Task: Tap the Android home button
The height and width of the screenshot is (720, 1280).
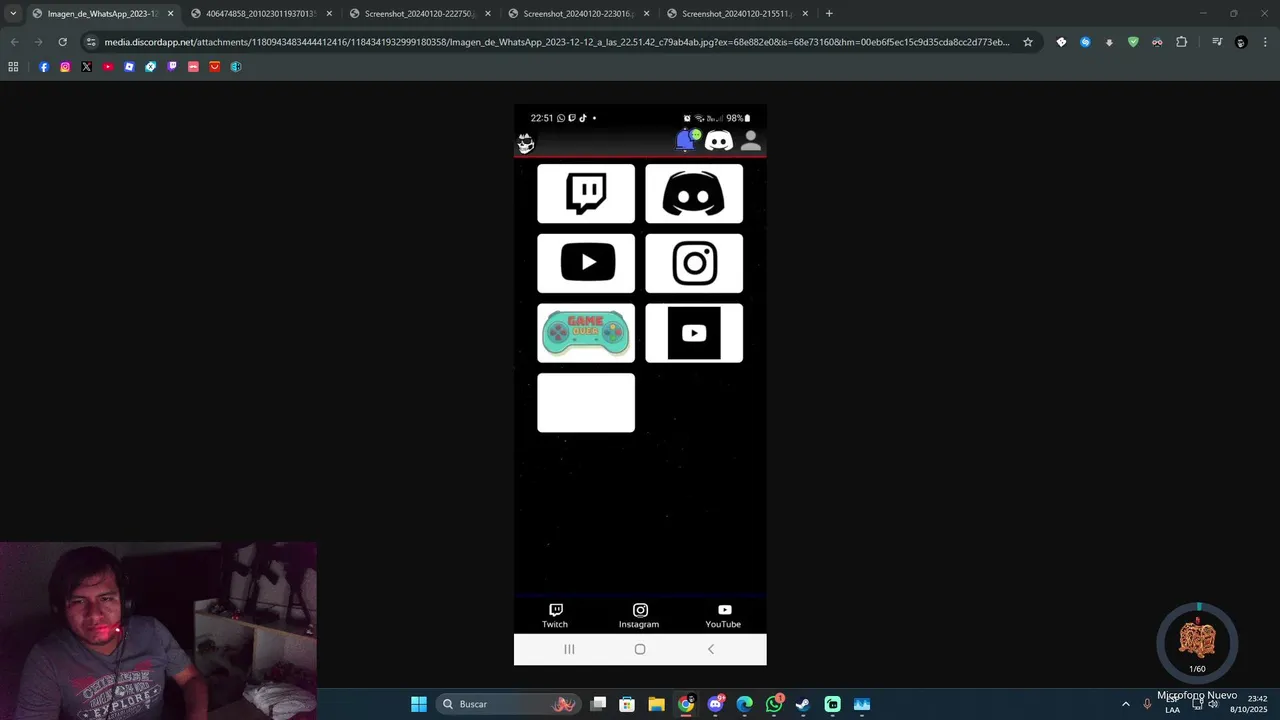Action: click(640, 649)
